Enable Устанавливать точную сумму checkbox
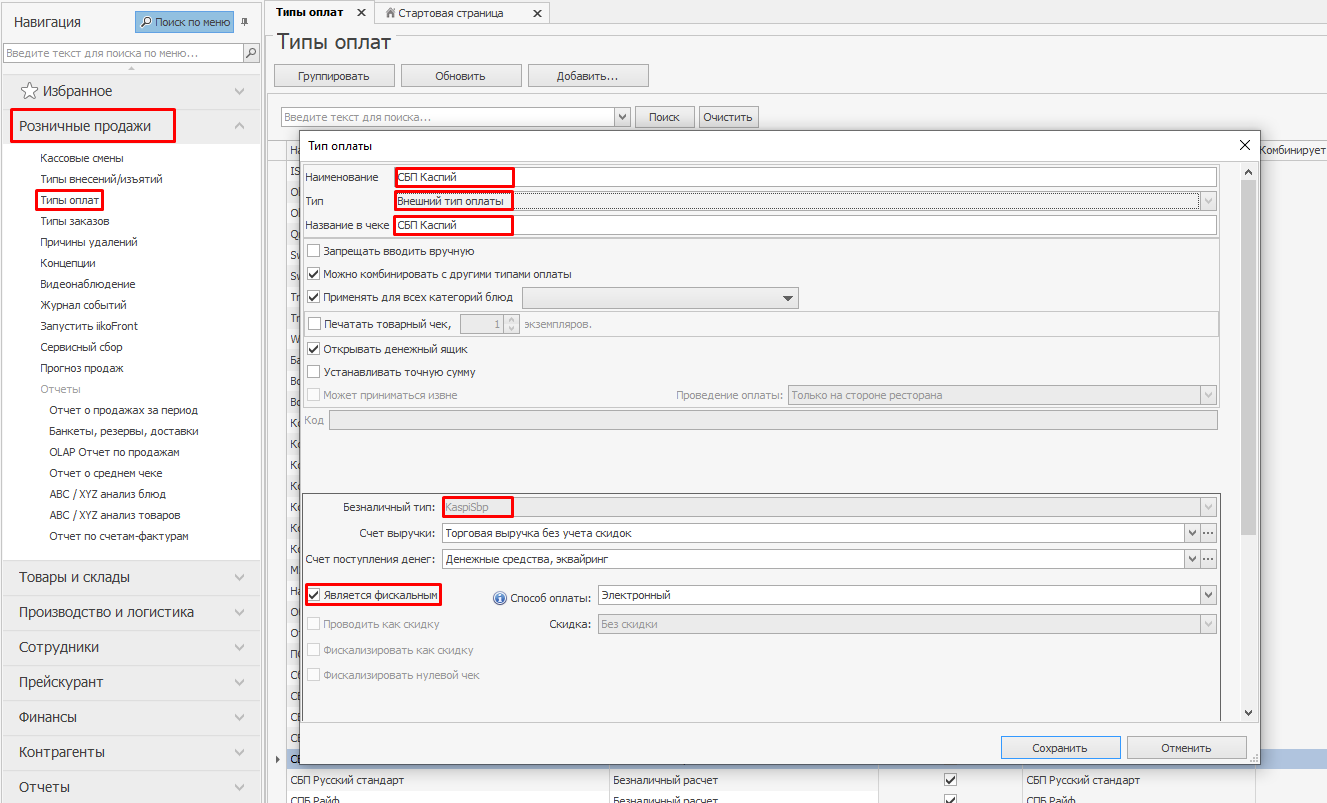This screenshot has height=803, width=1327. 314,372
